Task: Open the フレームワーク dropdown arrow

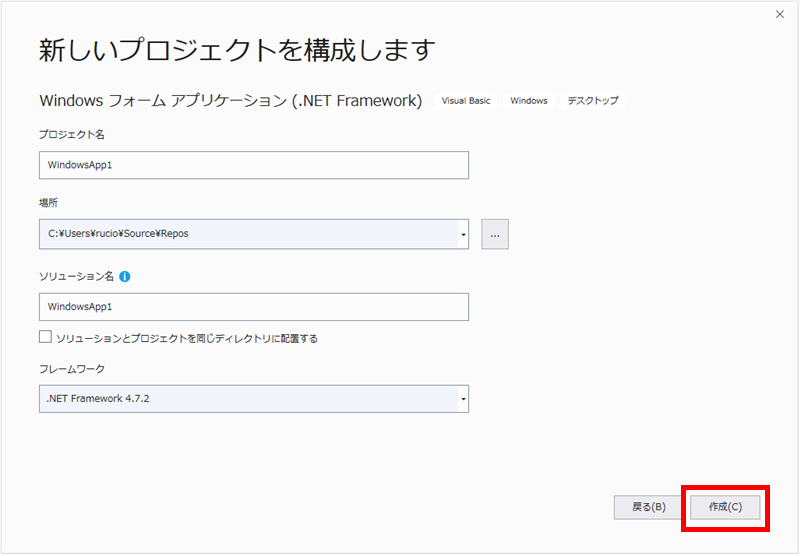Action: [x=463, y=399]
